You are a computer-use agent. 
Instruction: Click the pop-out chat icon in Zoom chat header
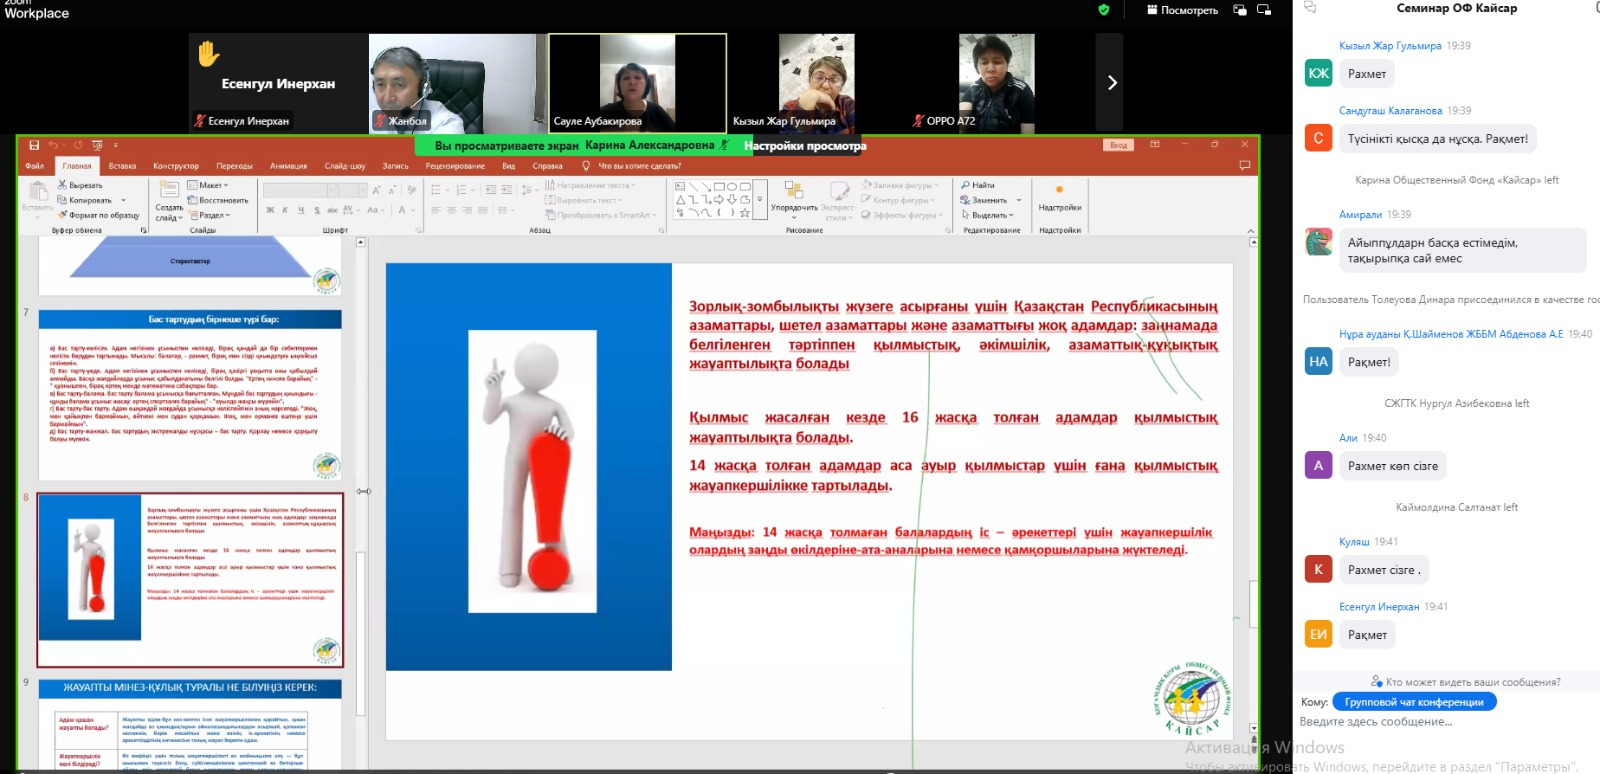[1310, 8]
